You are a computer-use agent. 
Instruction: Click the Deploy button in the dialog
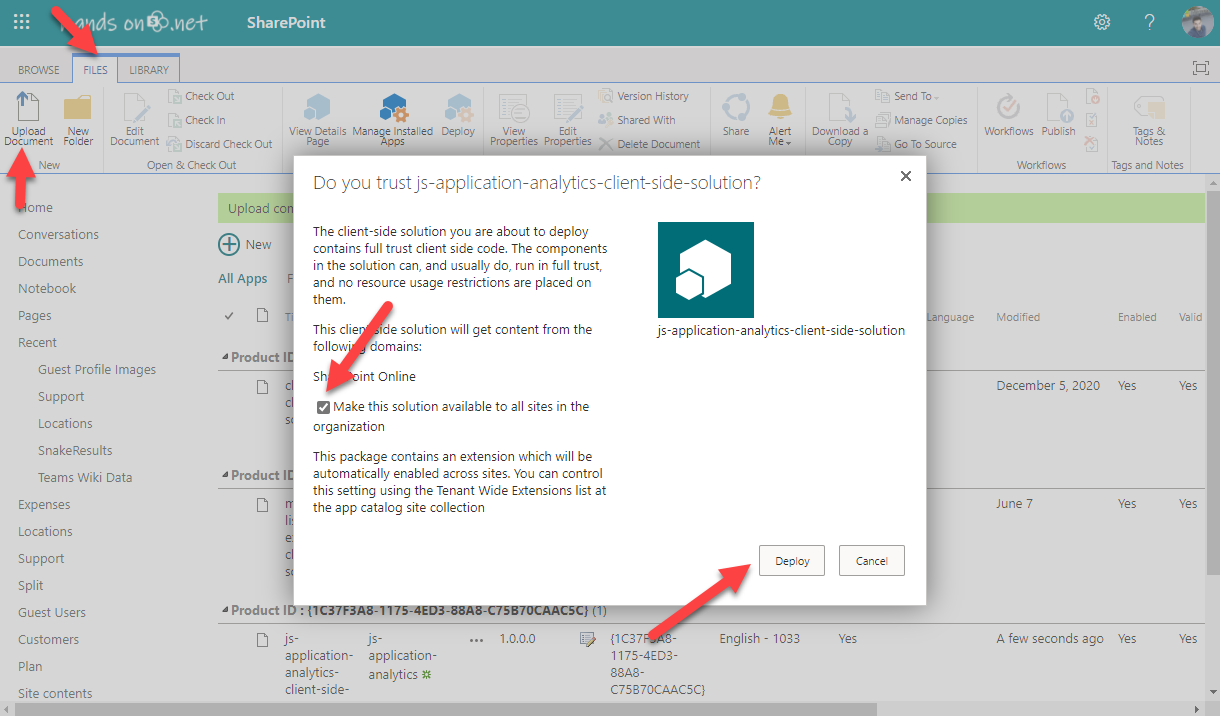pyautogui.click(x=791, y=560)
